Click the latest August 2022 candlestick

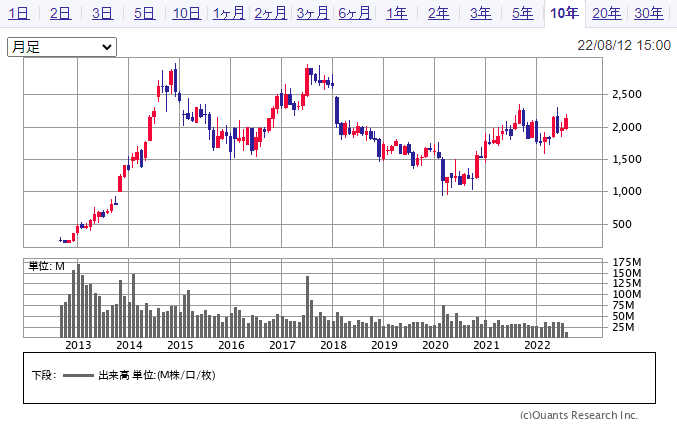(566, 121)
